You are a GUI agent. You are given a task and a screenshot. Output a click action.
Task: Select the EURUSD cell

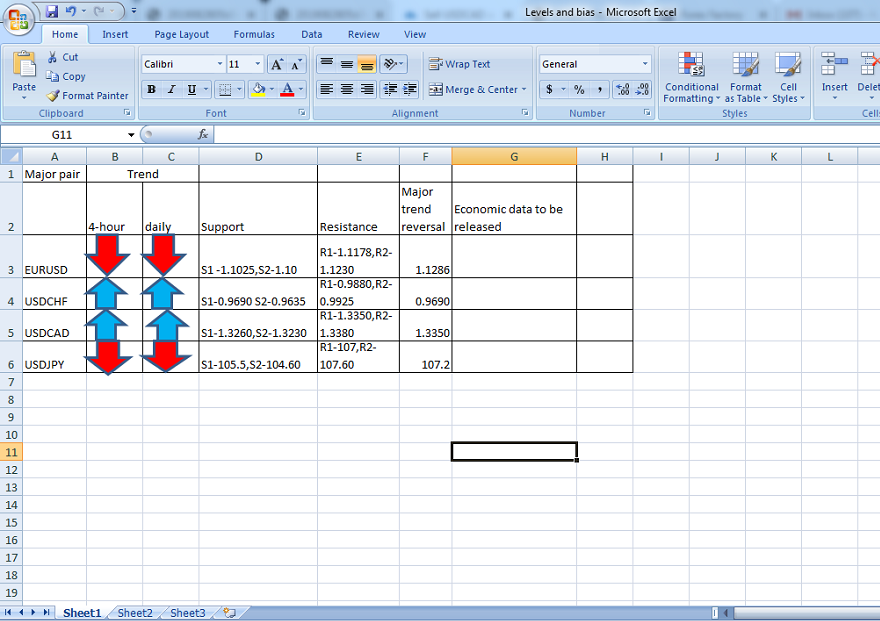point(54,256)
